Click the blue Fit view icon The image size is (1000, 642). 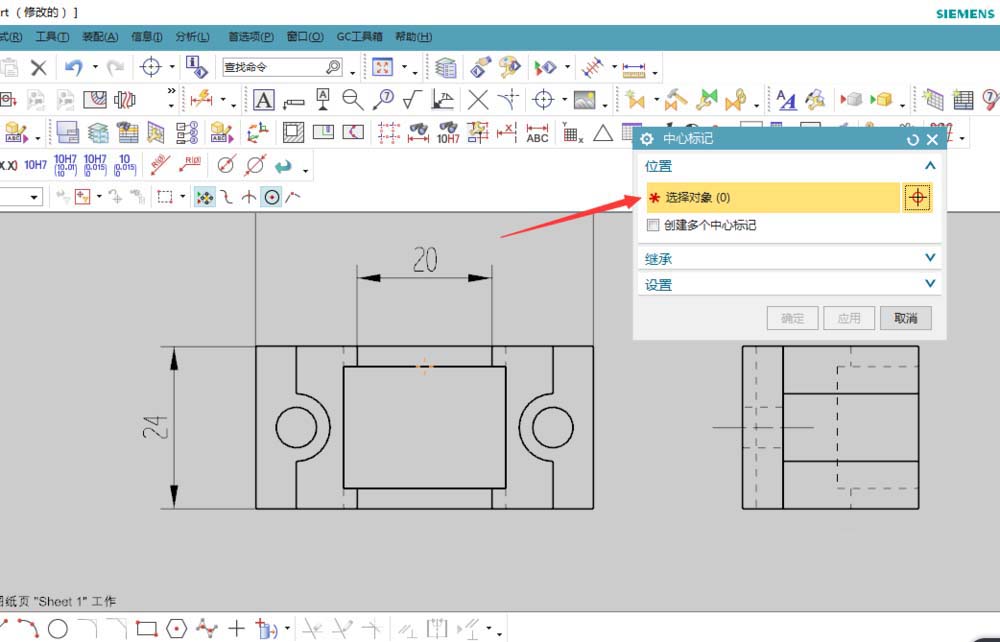pyautogui.click(x=382, y=67)
